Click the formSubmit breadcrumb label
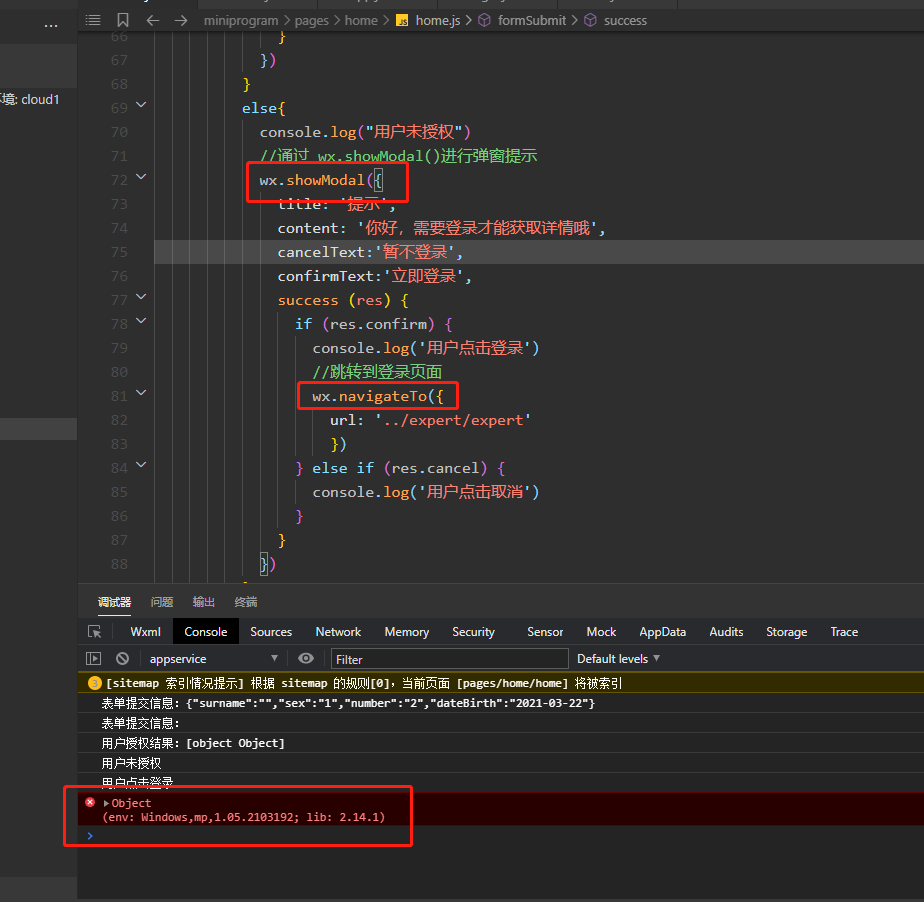924x902 pixels. click(x=532, y=21)
